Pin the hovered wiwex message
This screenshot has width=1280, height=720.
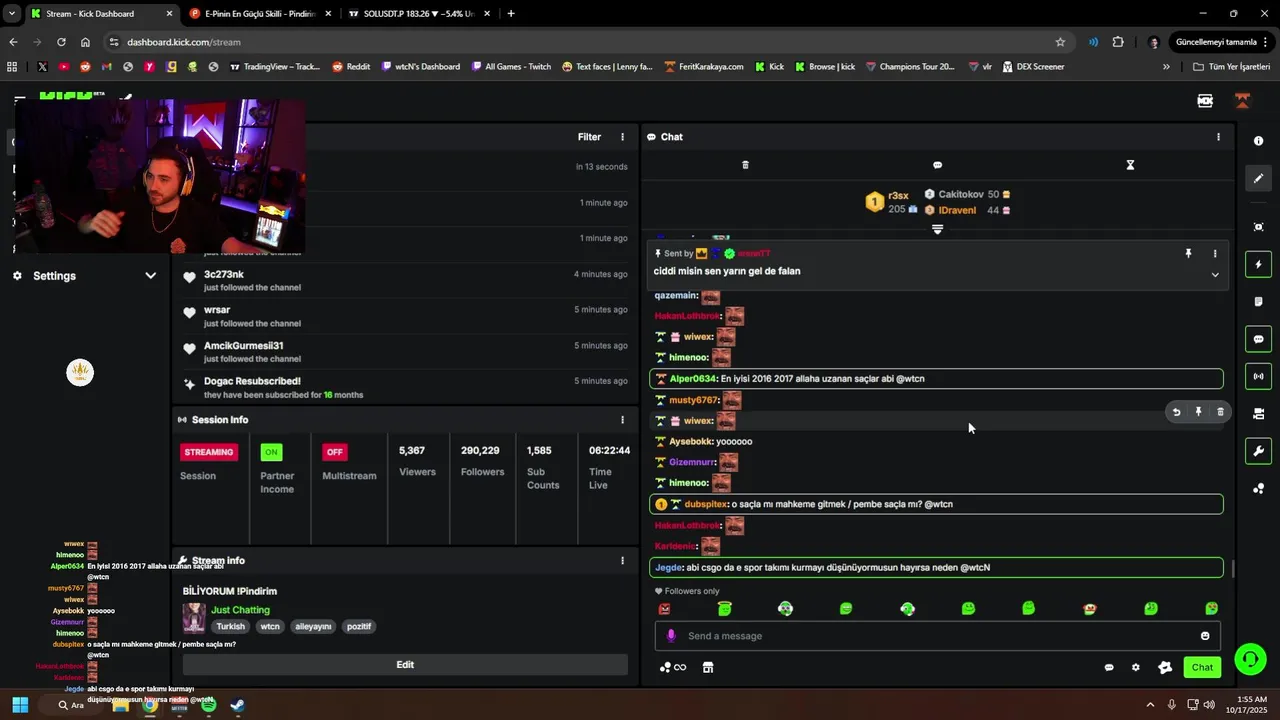[1198, 412]
